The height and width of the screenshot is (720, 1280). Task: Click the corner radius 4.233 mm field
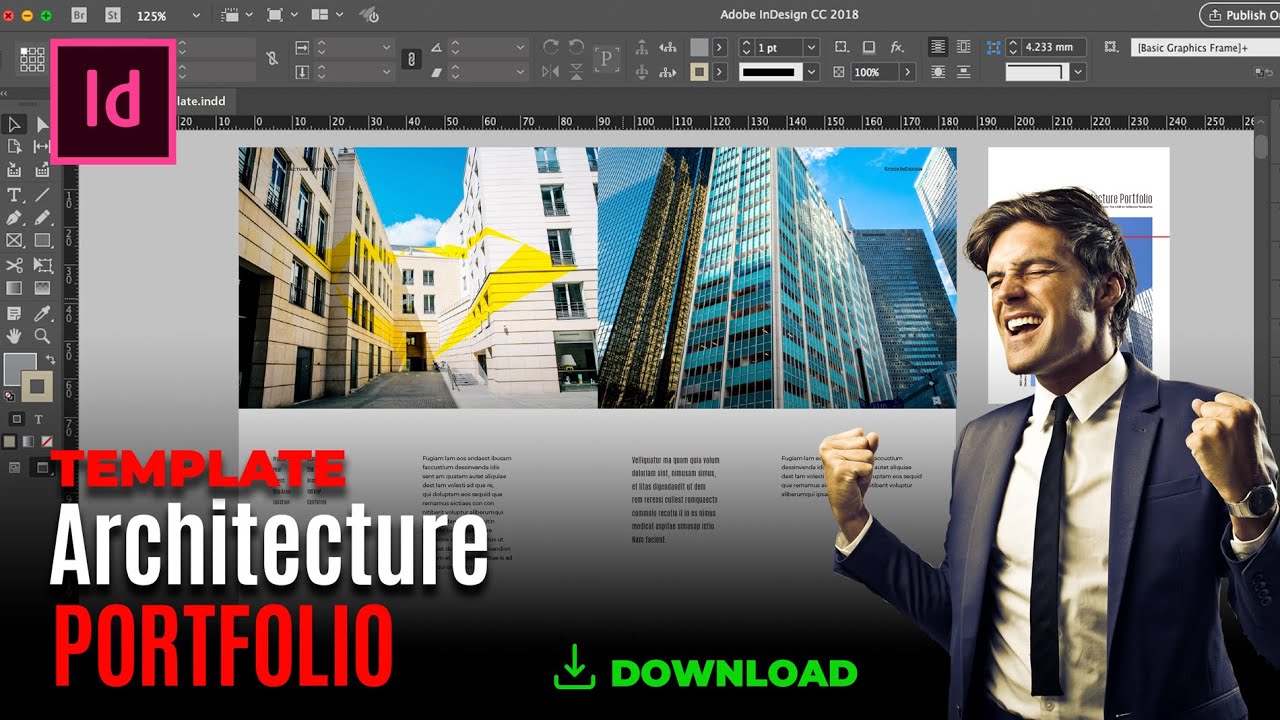[1055, 47]
